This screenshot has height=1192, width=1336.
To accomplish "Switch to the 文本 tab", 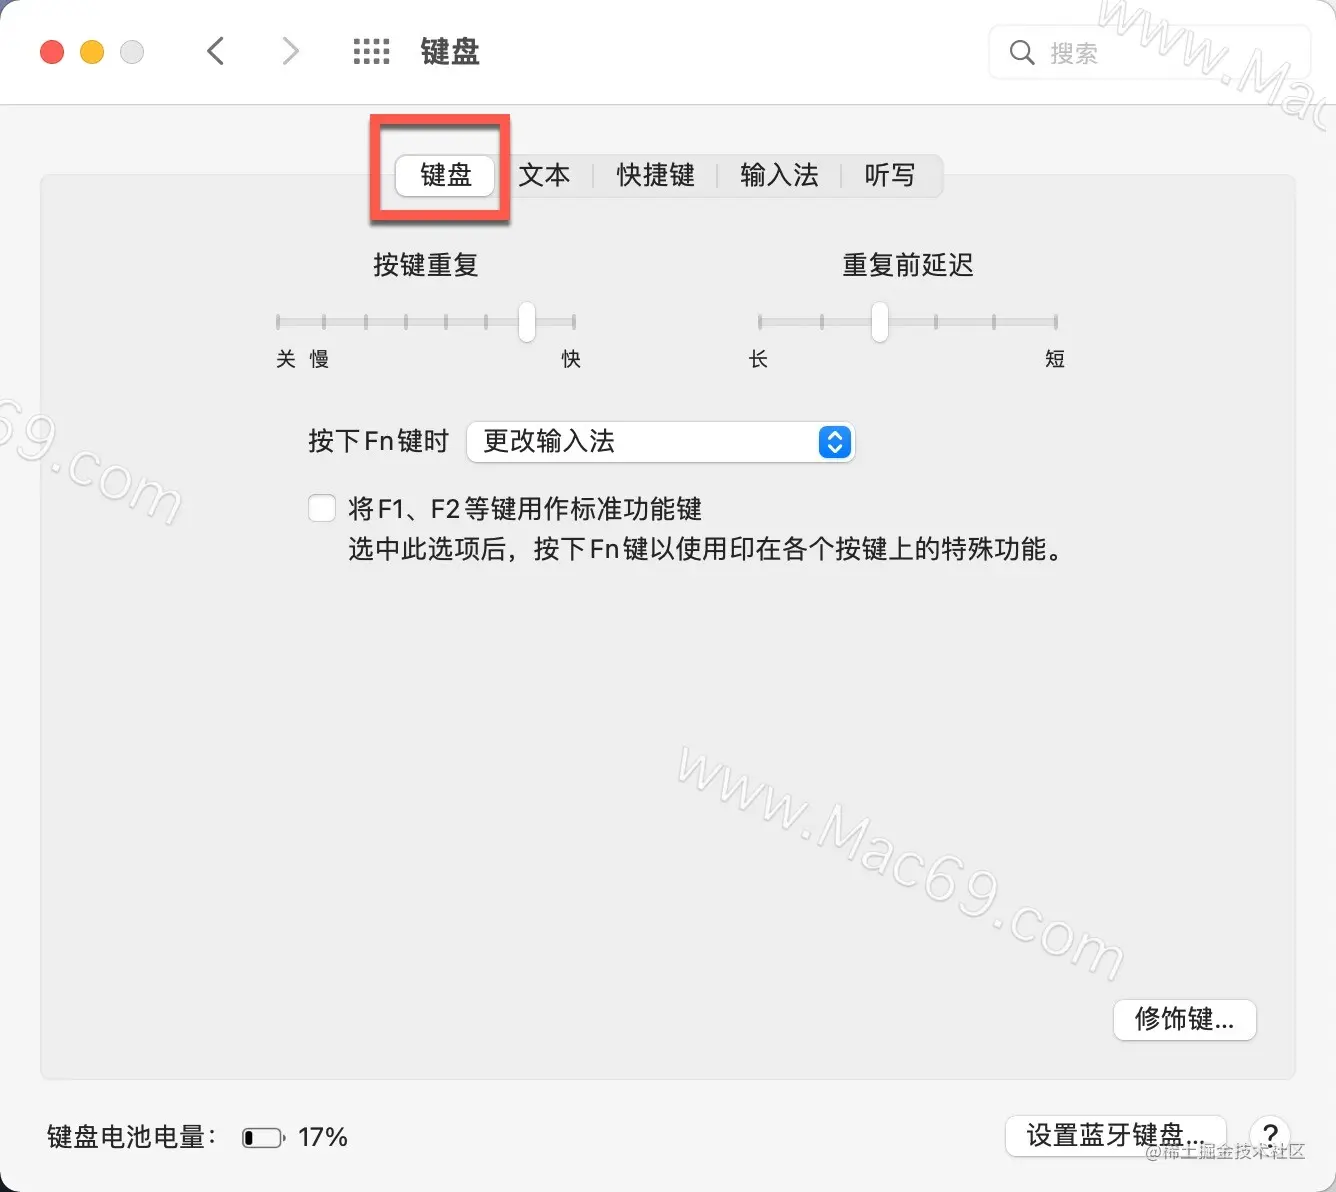I will point(545,176).
